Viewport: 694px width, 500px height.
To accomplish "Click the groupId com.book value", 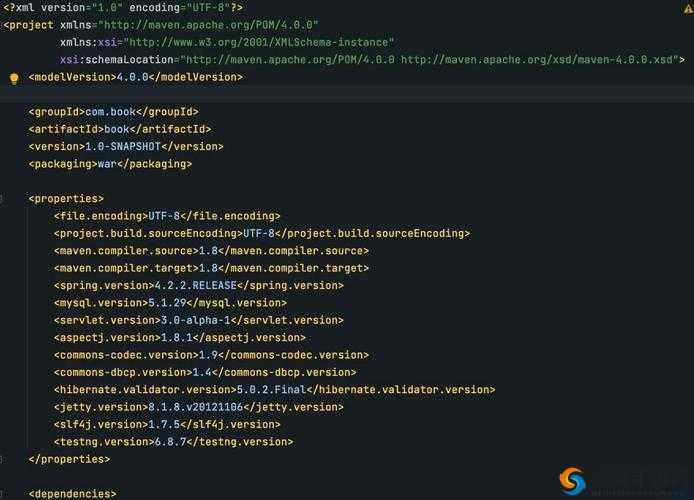I will coord(110,112).
